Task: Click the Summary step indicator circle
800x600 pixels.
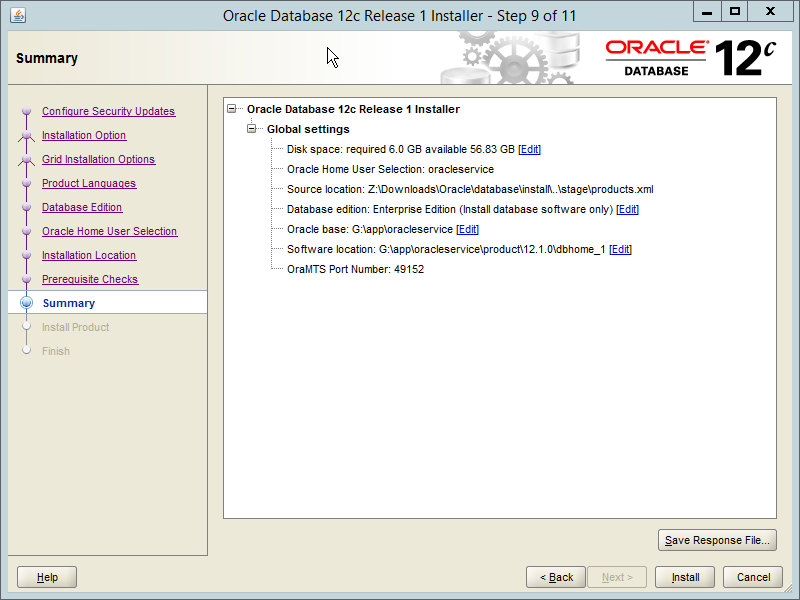Action: pyautogui.click(x=27, y=303)
